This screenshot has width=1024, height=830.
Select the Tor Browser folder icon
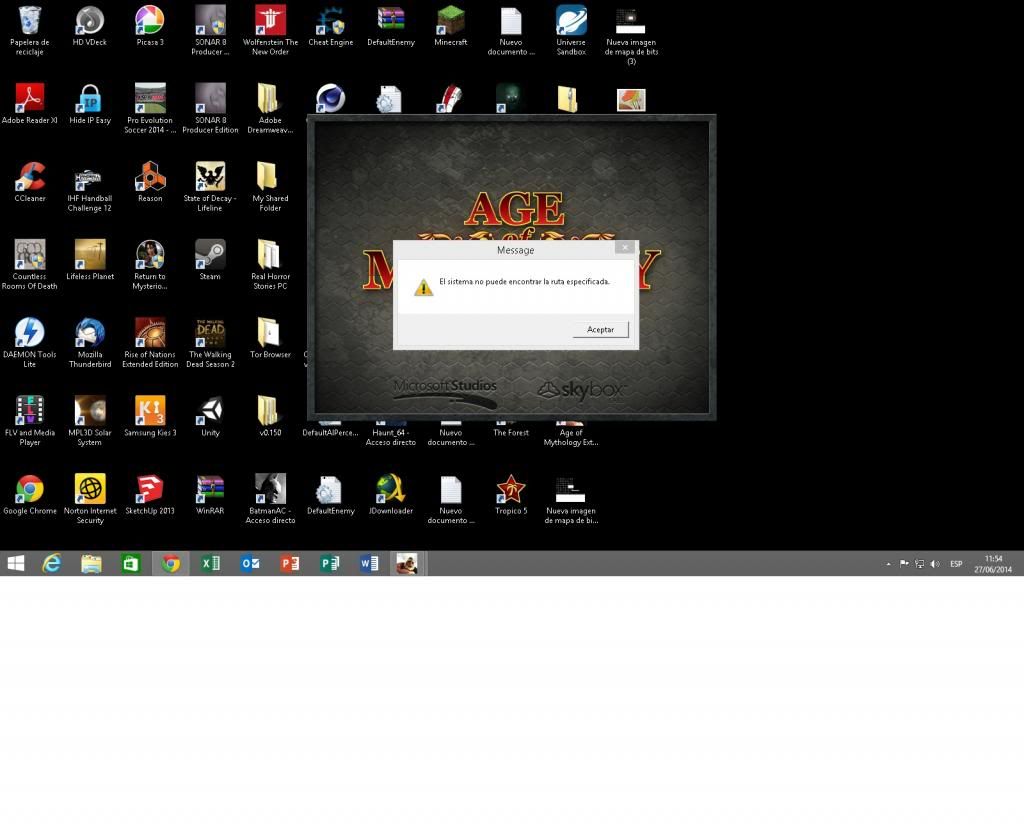(270, 339)
